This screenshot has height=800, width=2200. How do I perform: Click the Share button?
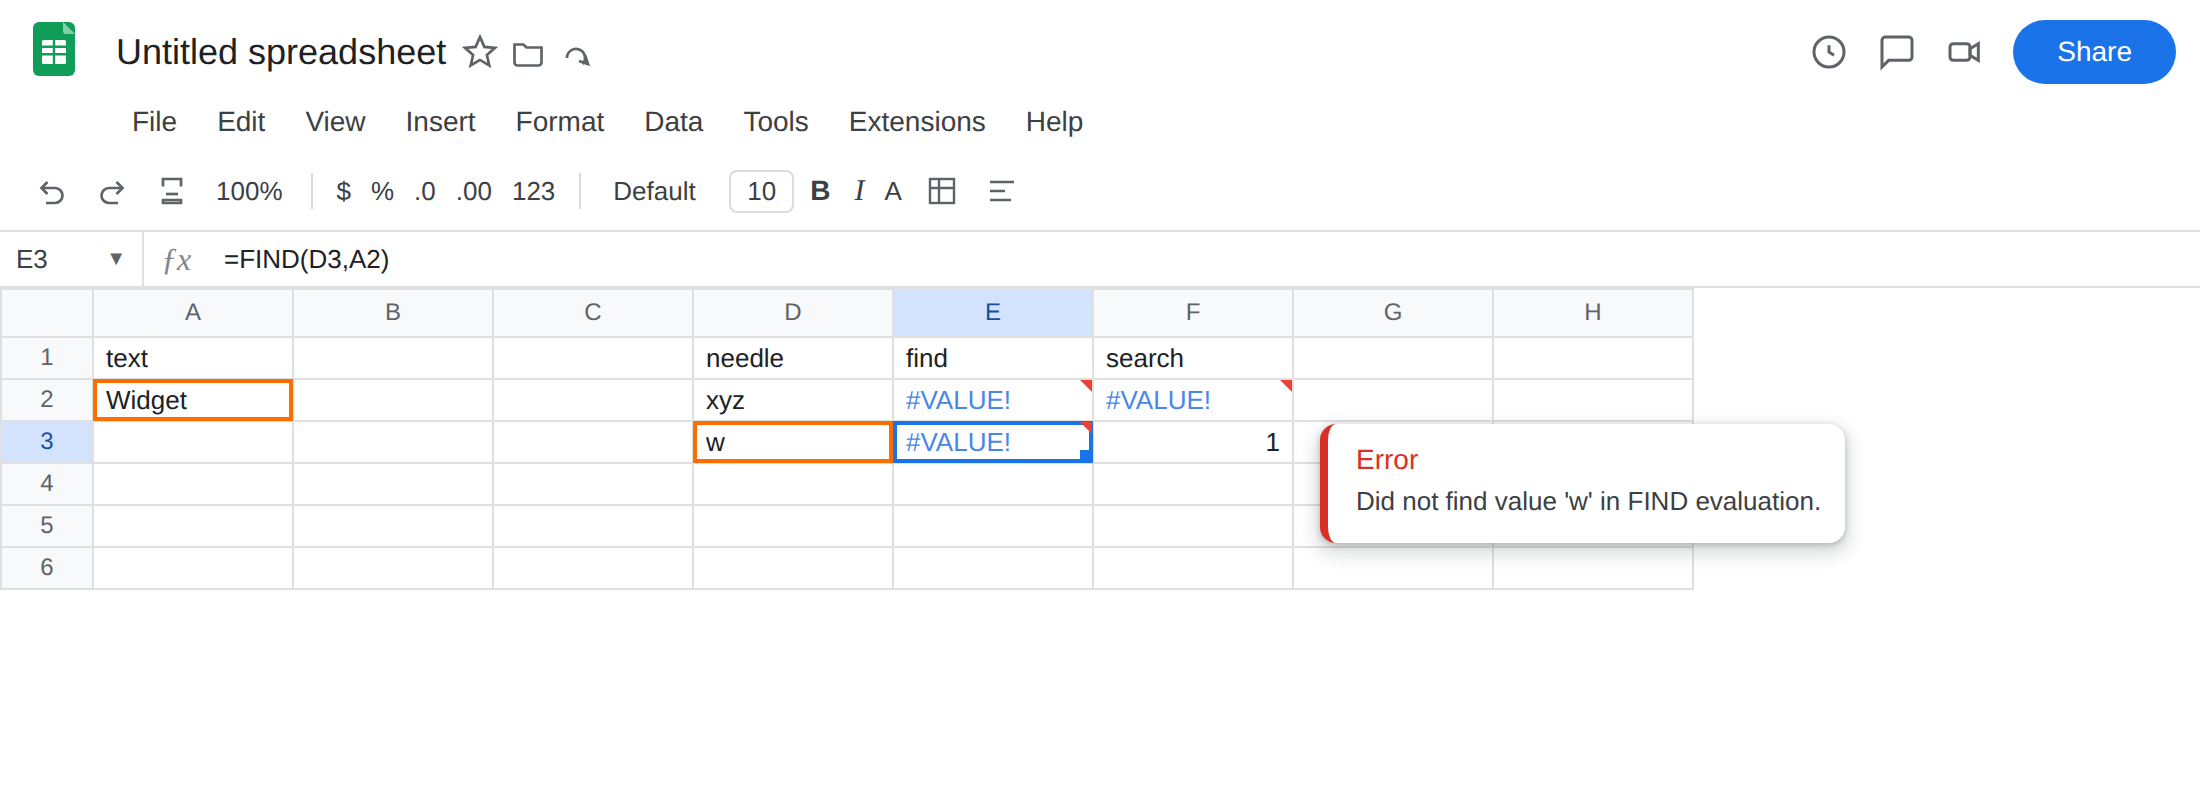click(2094, 52)
